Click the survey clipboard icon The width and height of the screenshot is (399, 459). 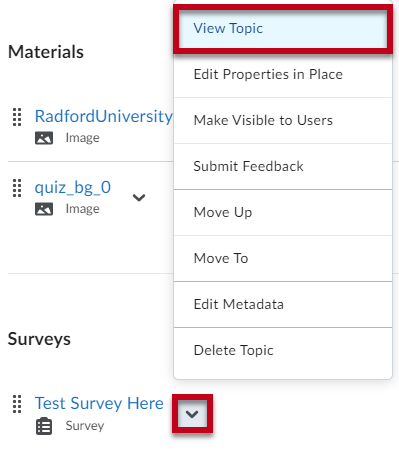(44, 426)
